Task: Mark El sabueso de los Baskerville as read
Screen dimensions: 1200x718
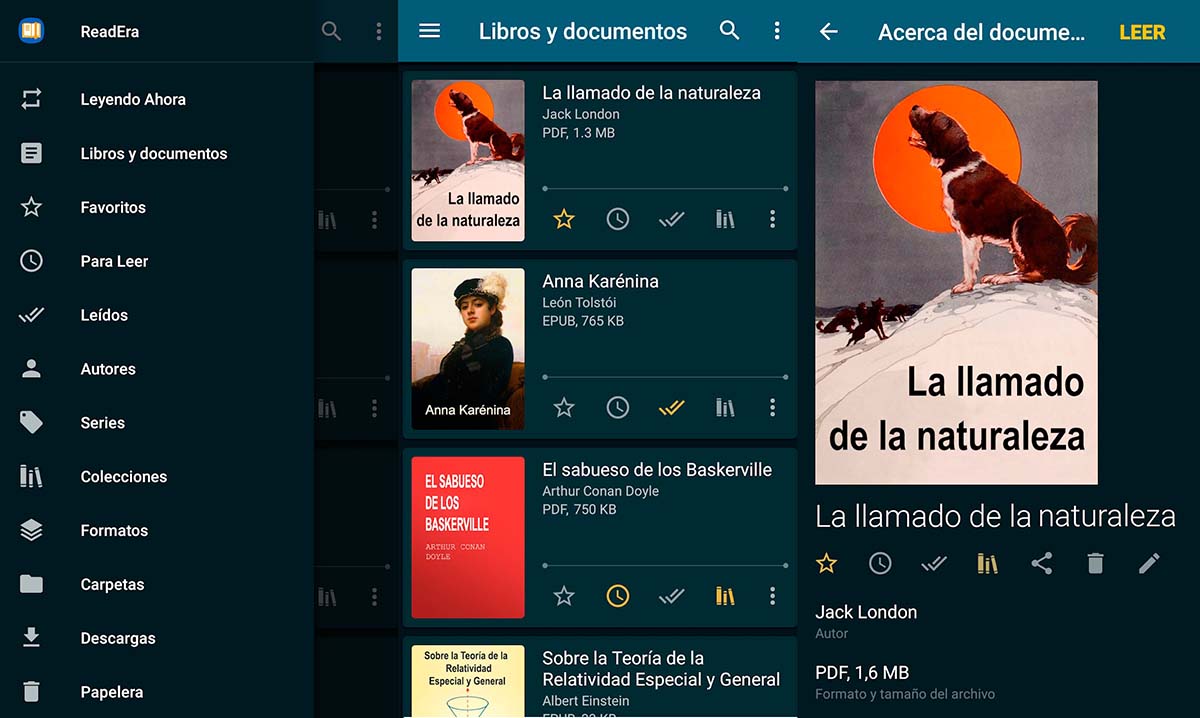Action: pyautogui.click(x=671, y=596)
